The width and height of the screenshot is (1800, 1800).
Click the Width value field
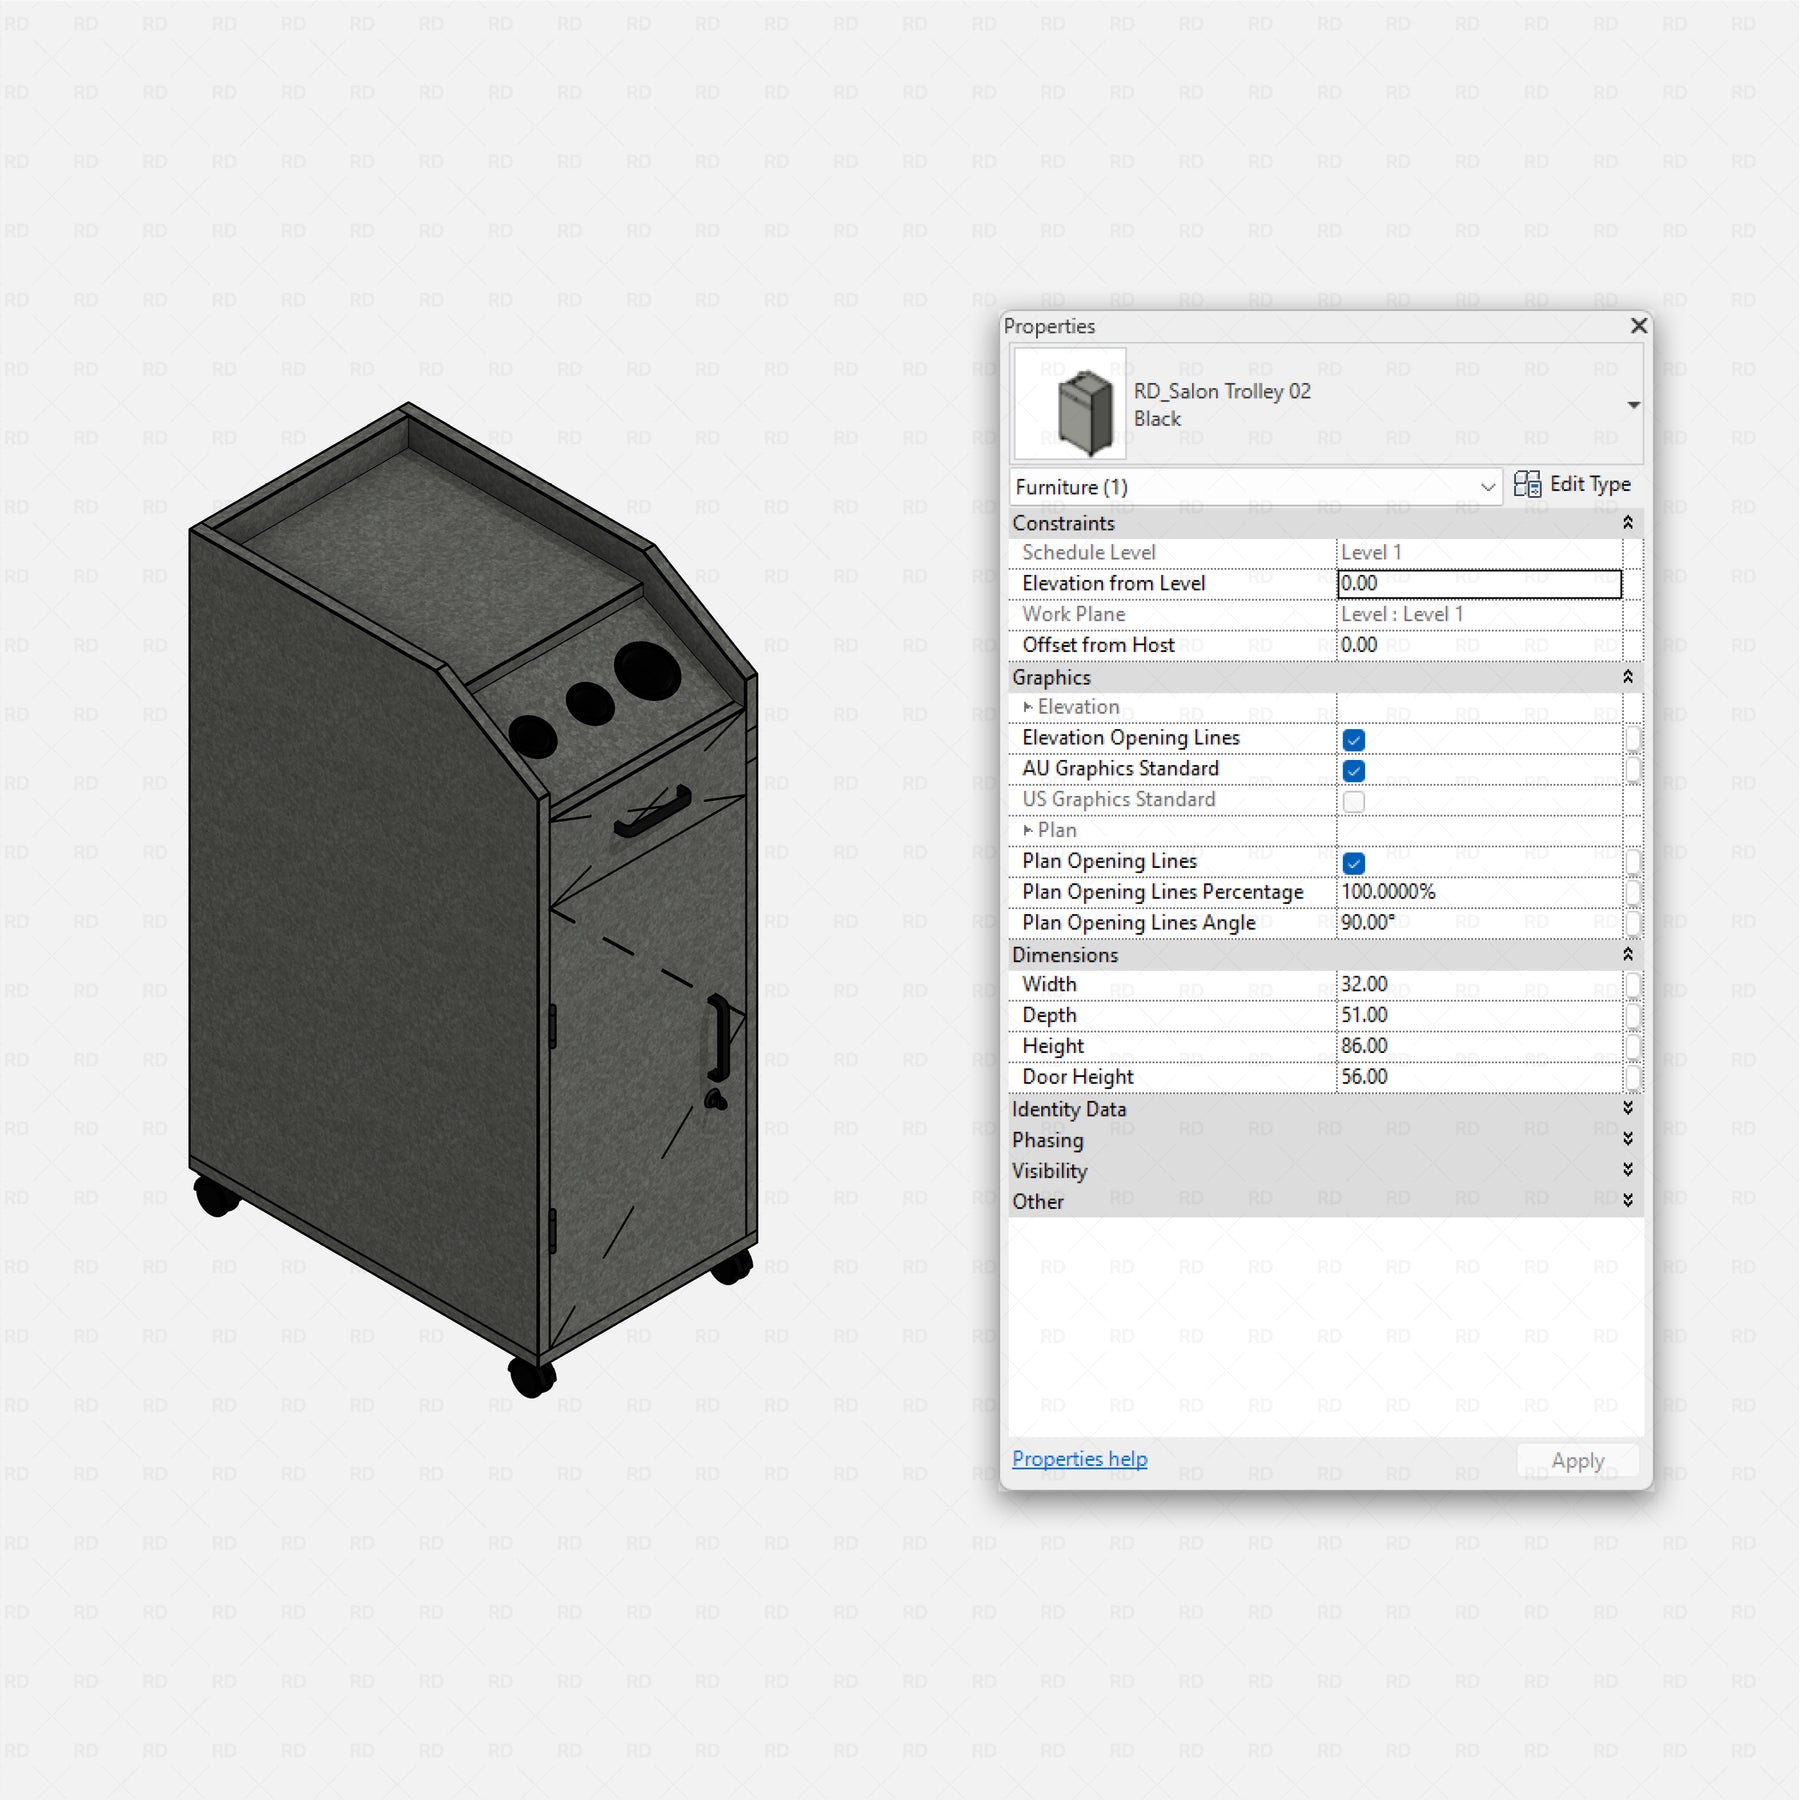[x=1478, y=985]
